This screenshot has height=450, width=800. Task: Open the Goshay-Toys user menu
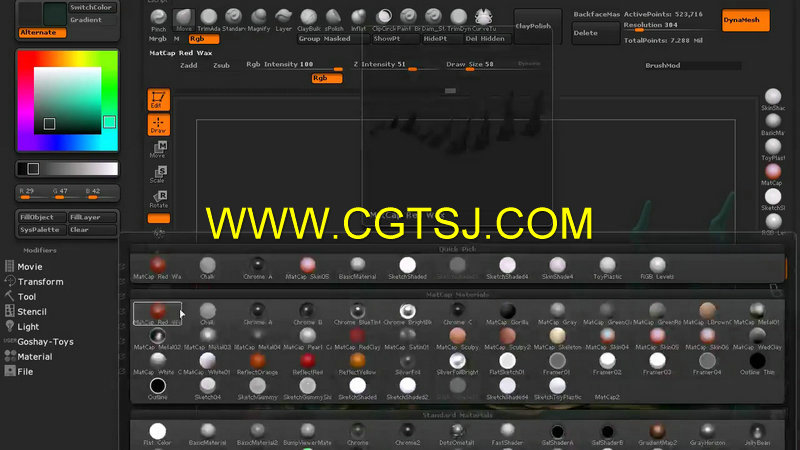[x=45, y=341]
